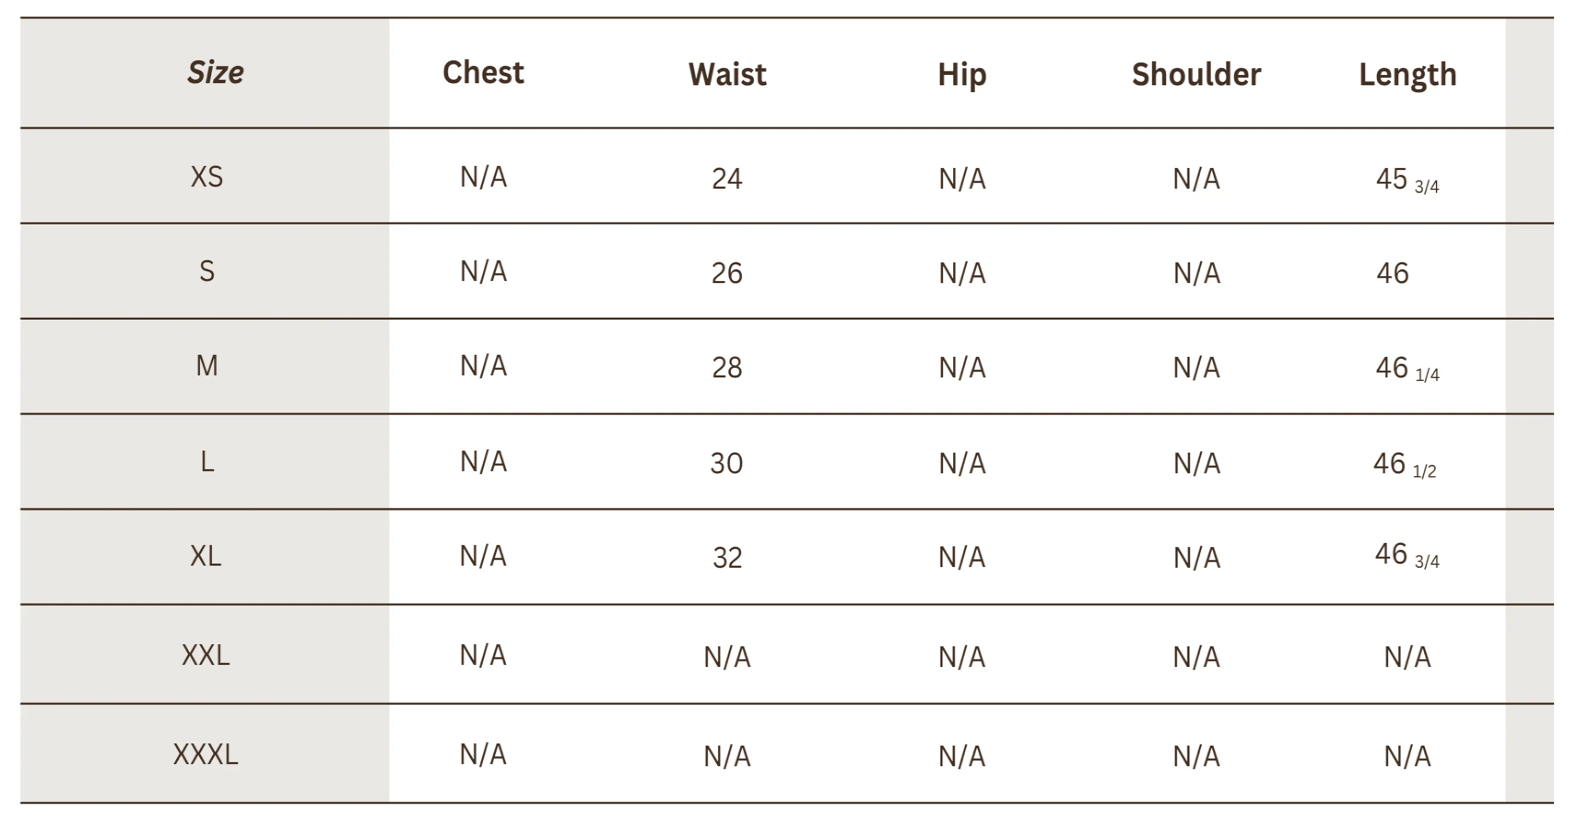Viewport: 1576px width, 820px height.
Task: Click the Hip column header
Action: (962, 75)
